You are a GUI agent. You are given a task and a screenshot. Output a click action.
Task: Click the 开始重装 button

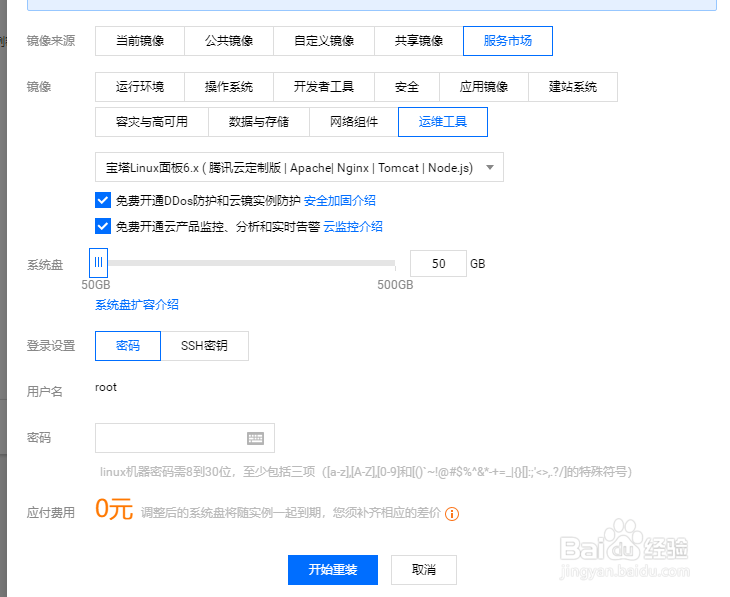click(x=333, y=570)
